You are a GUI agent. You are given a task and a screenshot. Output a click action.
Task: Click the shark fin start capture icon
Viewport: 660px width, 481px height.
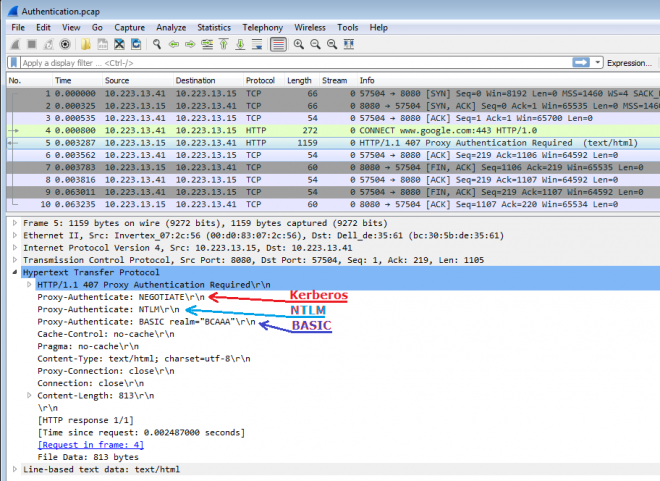point(16,44)
